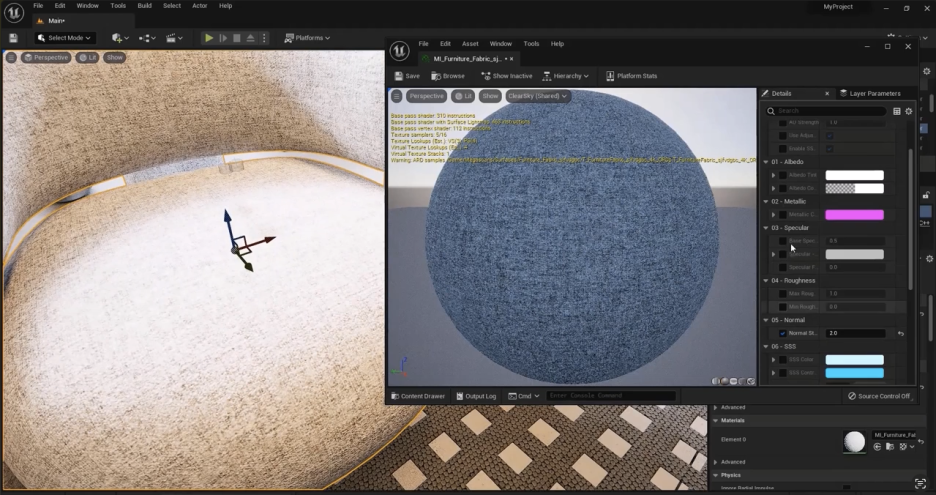Image resolution: width=936 pixels, height=495 pixels.
Task: Collapse the 04 - Roughness section
Action: [x=766, y=281]
